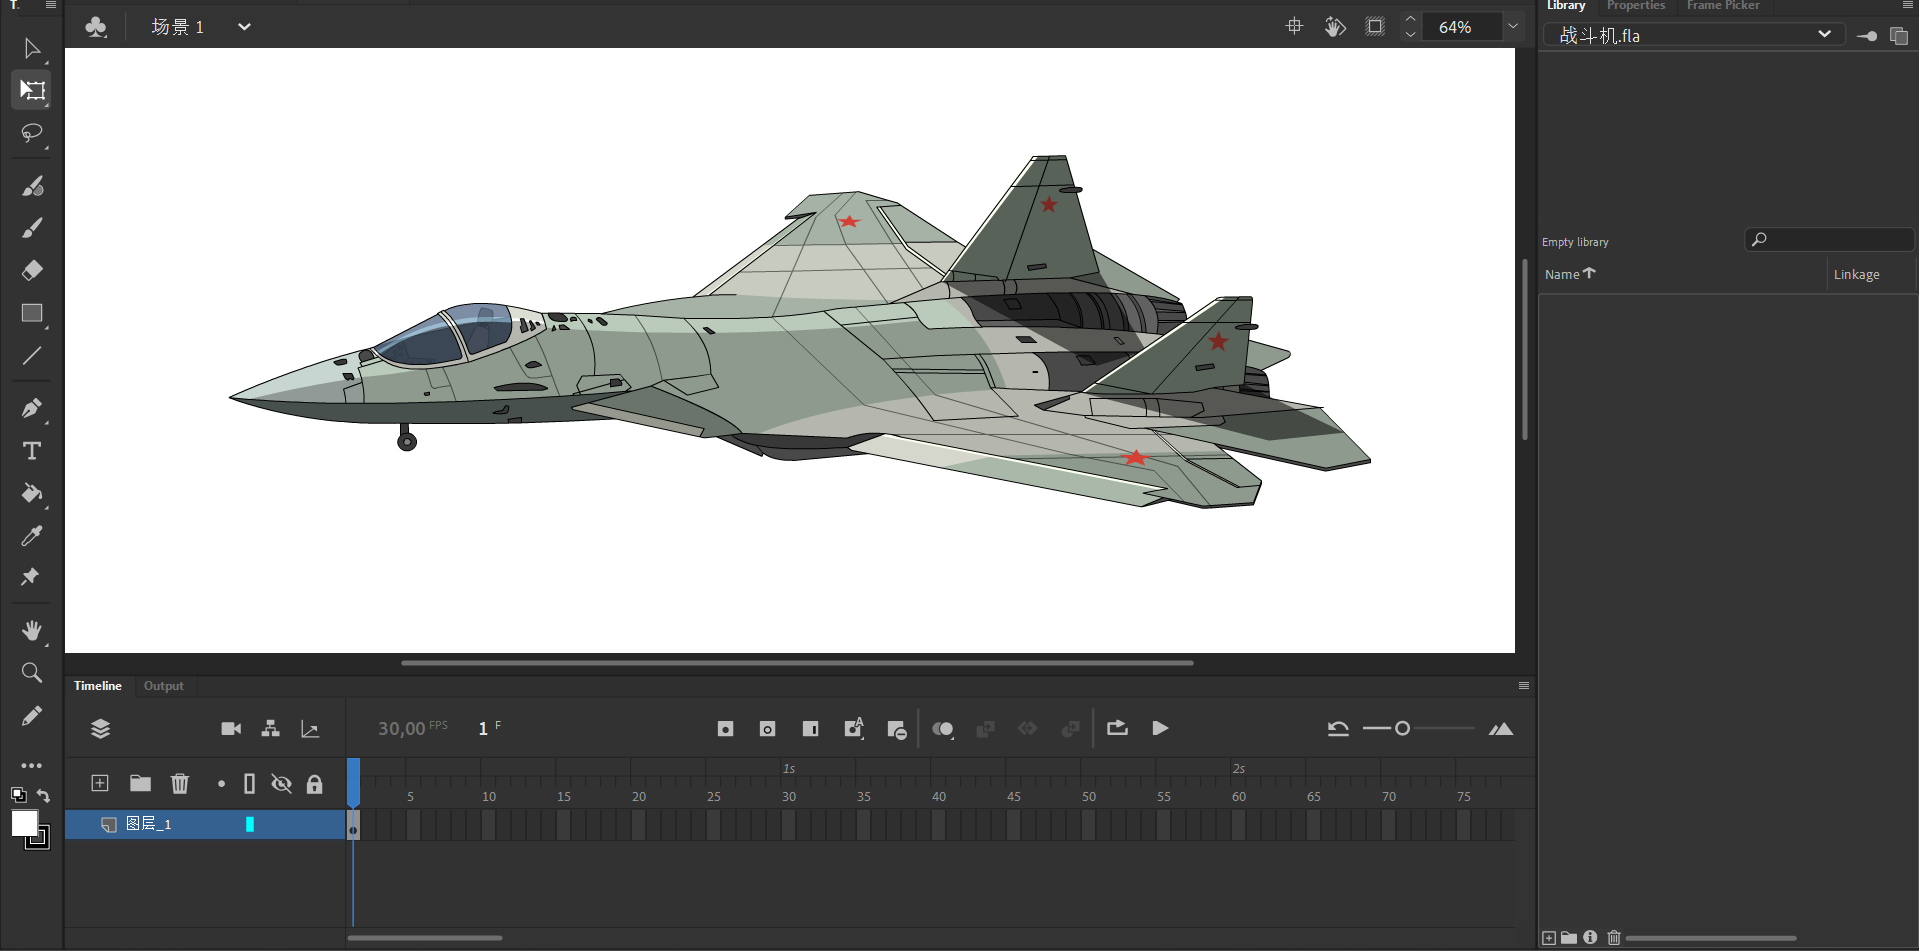Image resolution: width=1919 pixels, height=951 pixels.
Task: Click the New Layer icon in timeline
Action: pyautogui.click(x=100, y=783)
